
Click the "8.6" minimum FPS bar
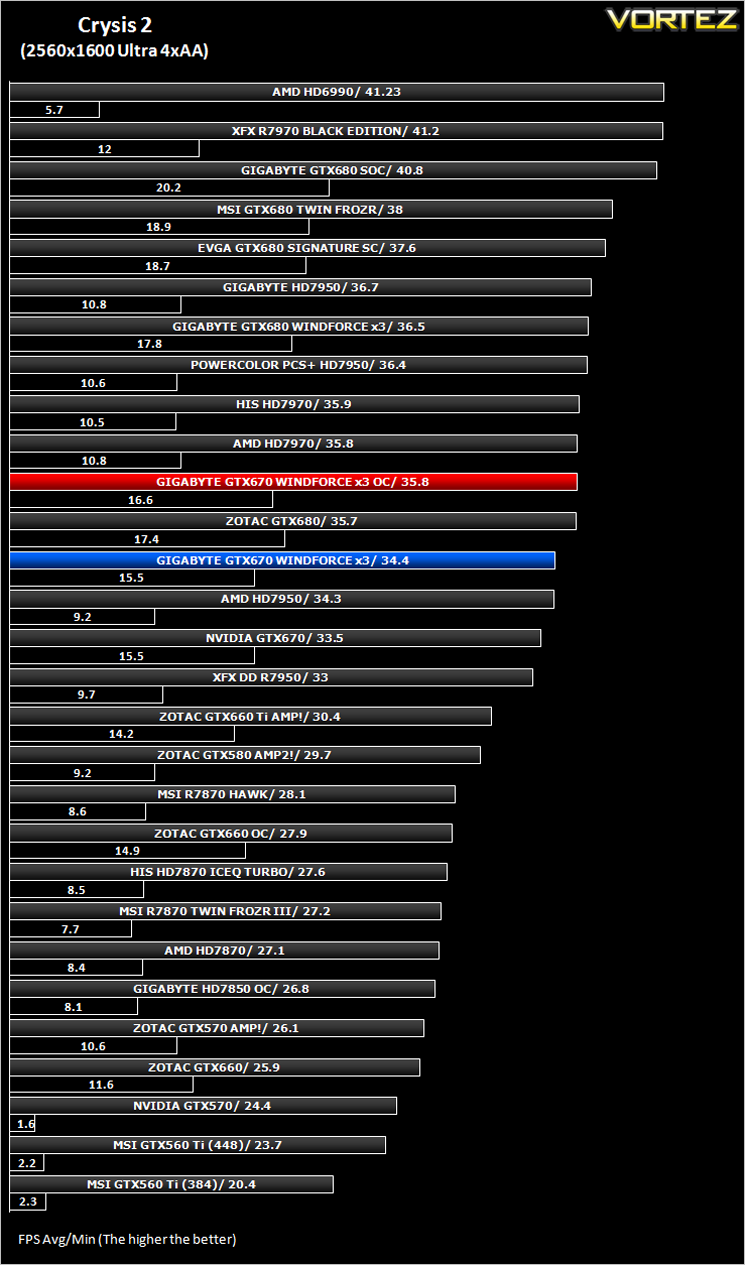tap(77, 813)
